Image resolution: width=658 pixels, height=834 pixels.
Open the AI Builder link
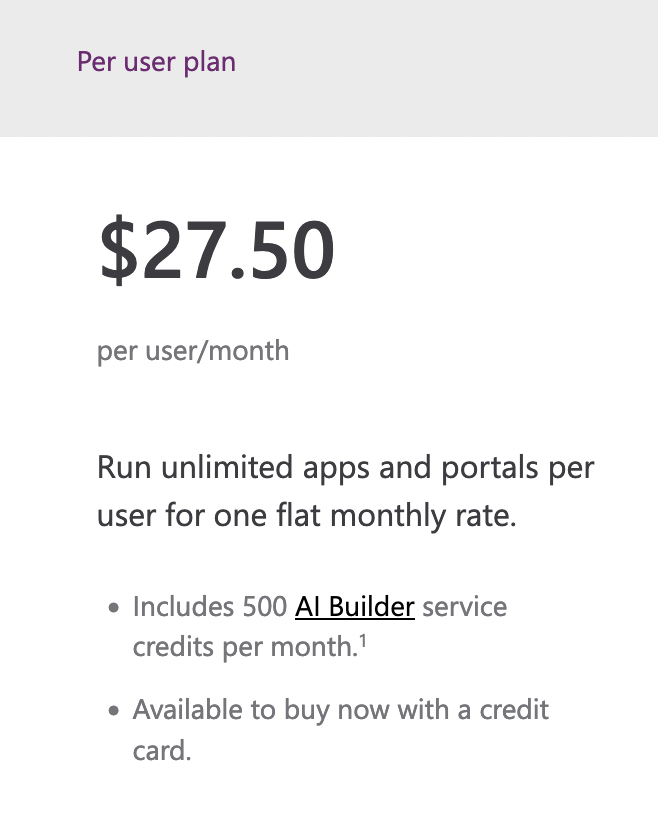(x=355, y=607)
